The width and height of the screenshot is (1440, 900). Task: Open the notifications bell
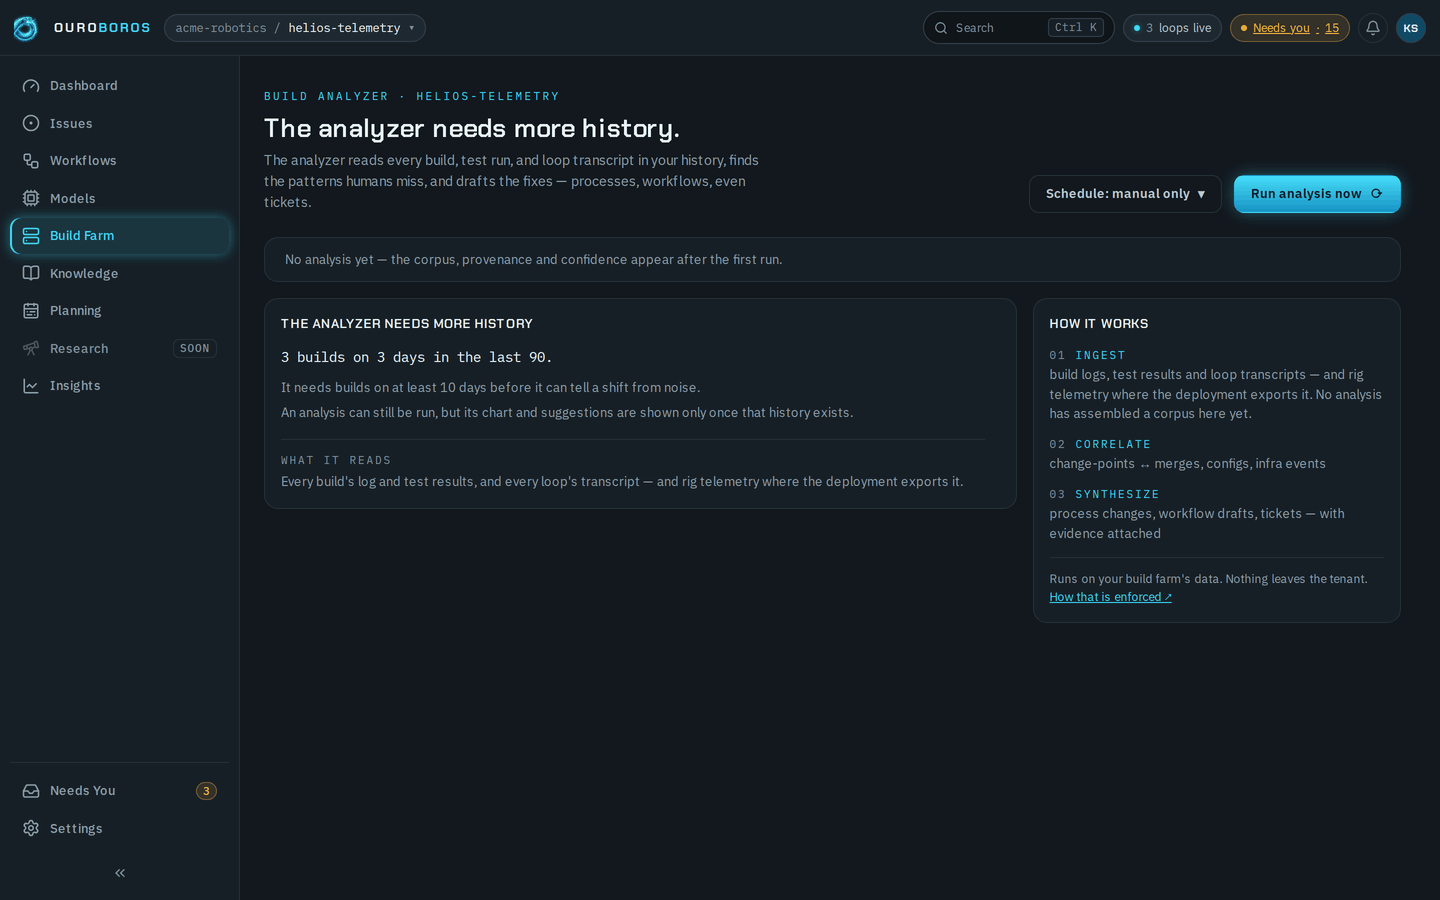1373,28
